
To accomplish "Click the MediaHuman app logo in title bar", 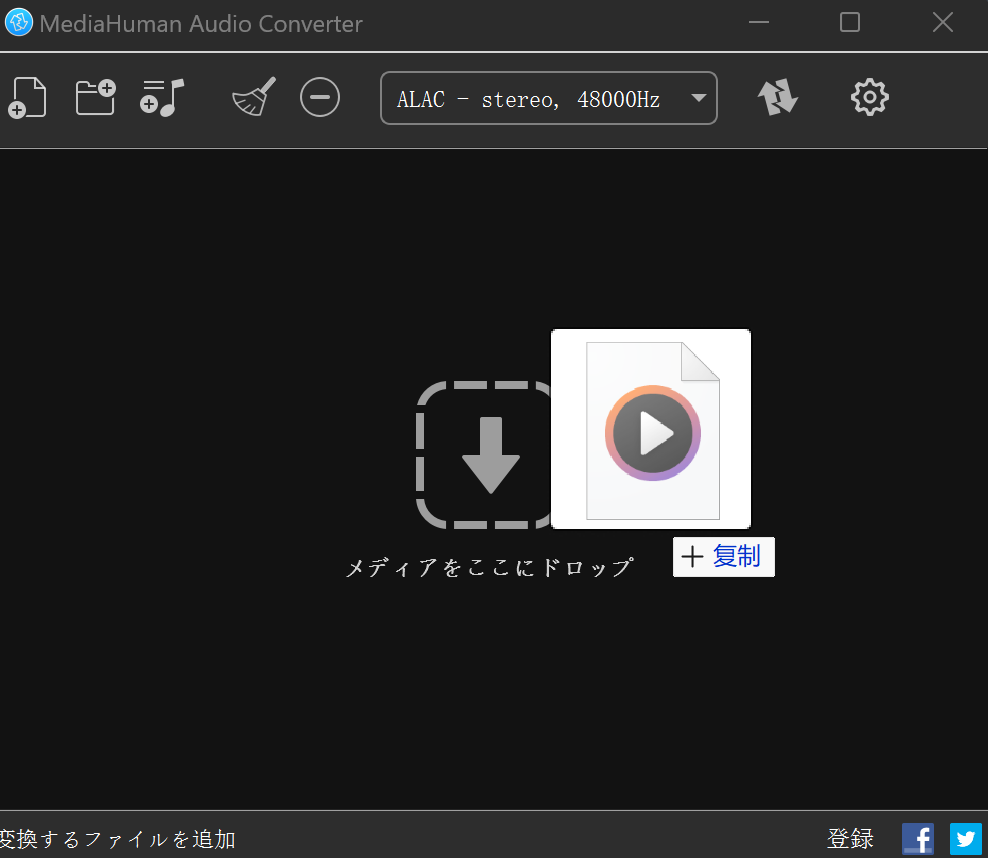I will 19,23.
